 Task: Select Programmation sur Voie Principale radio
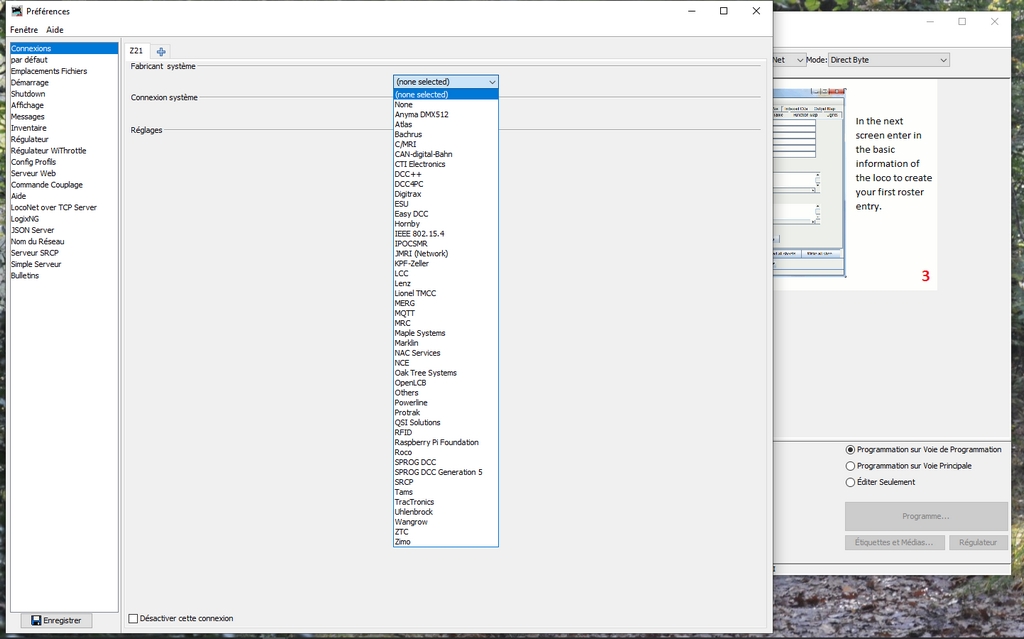click(850, 466)
